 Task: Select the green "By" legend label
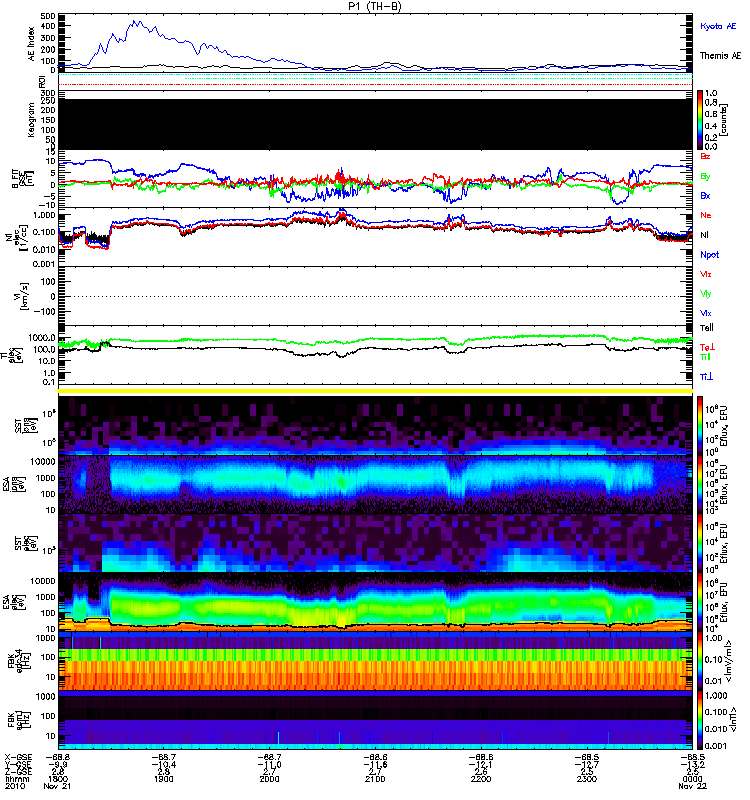tap(705, 177)
